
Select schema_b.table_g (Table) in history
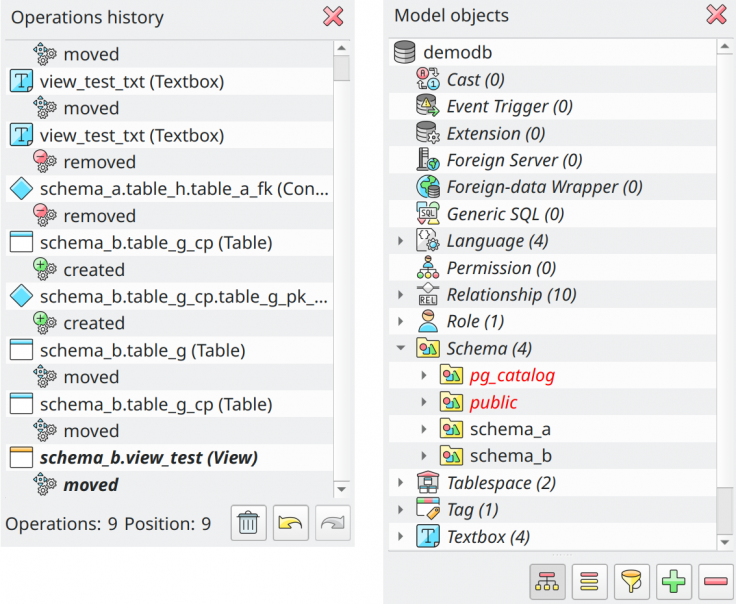[x=142, y=351]
